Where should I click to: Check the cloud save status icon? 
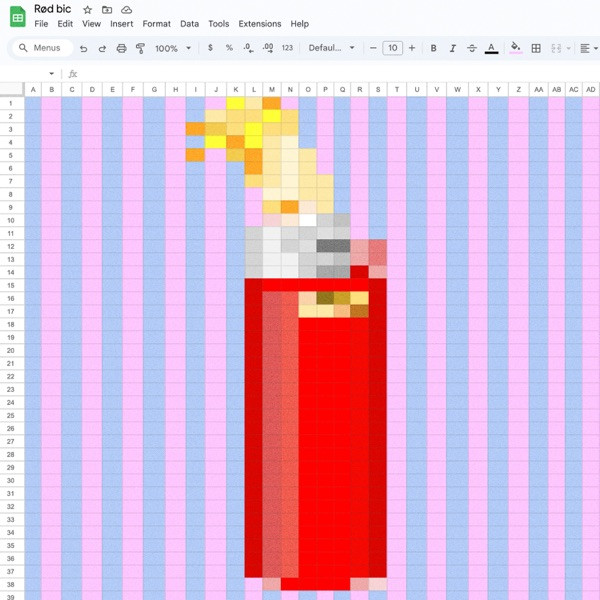[x=126, y=9]
